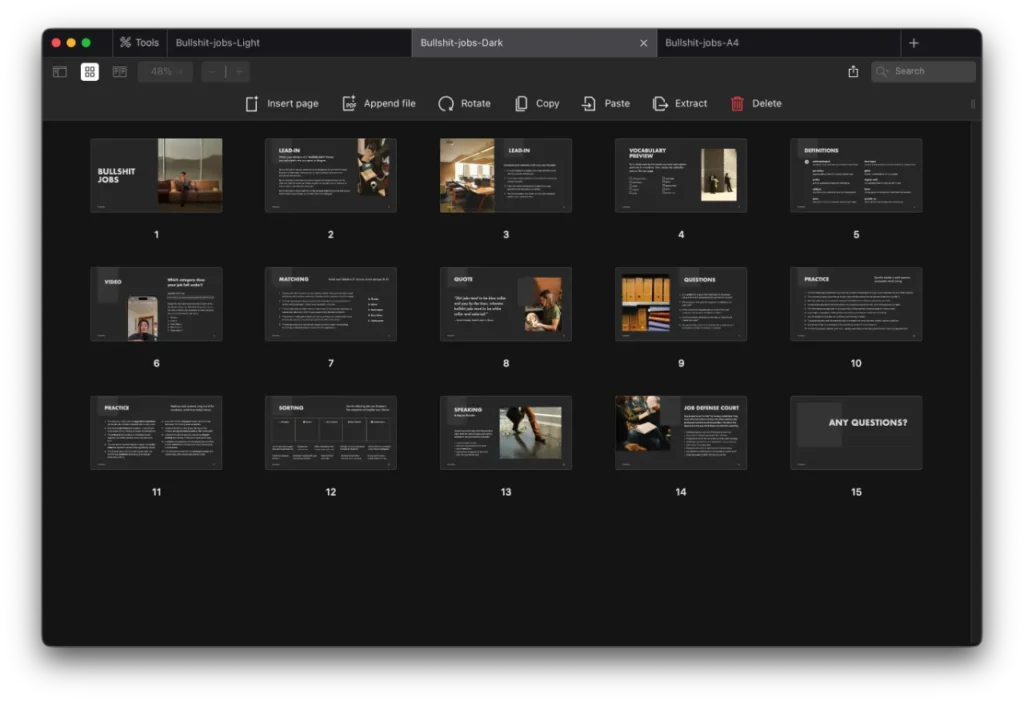Select page 15 Any Questions thumbnail

click(856, 432)
